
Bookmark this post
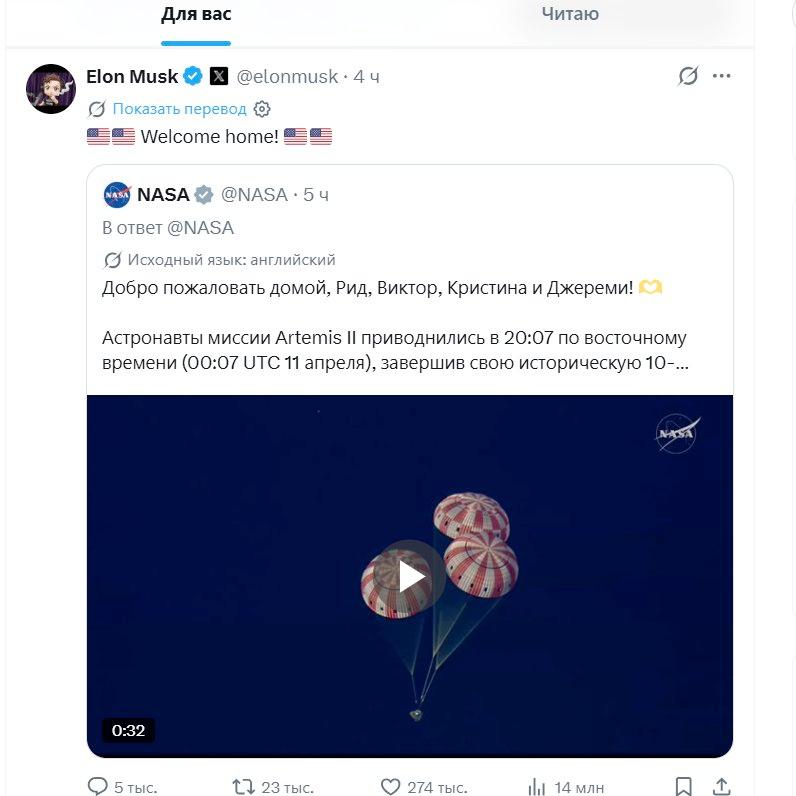(683, 786)
